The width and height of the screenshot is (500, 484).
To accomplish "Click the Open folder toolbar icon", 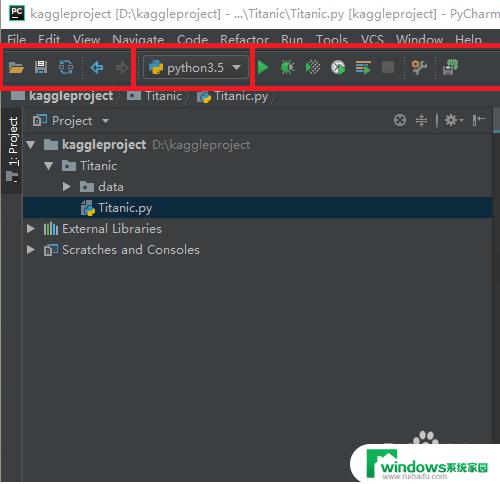I will 16,68.
